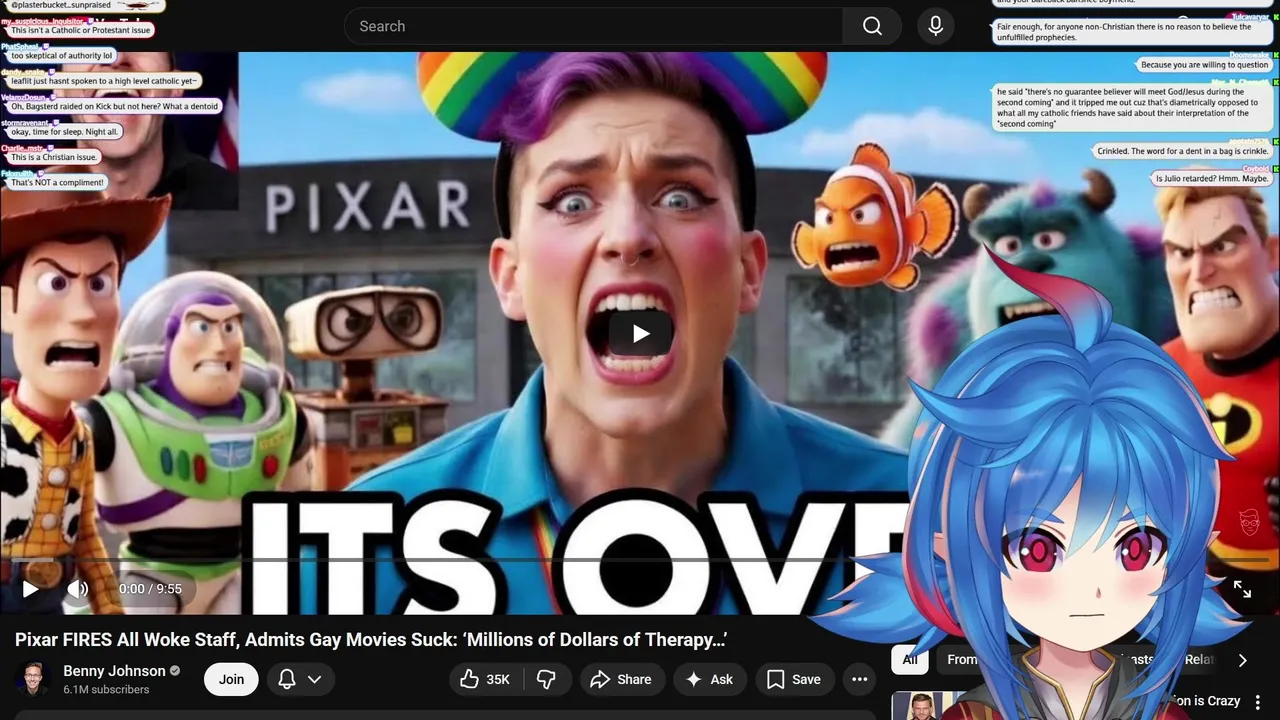
Task: Select the Related filter chip
Action: coord(1200,659)
